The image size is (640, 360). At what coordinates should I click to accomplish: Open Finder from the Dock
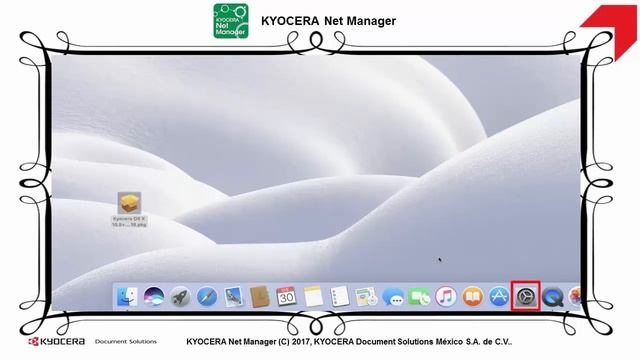127,297
